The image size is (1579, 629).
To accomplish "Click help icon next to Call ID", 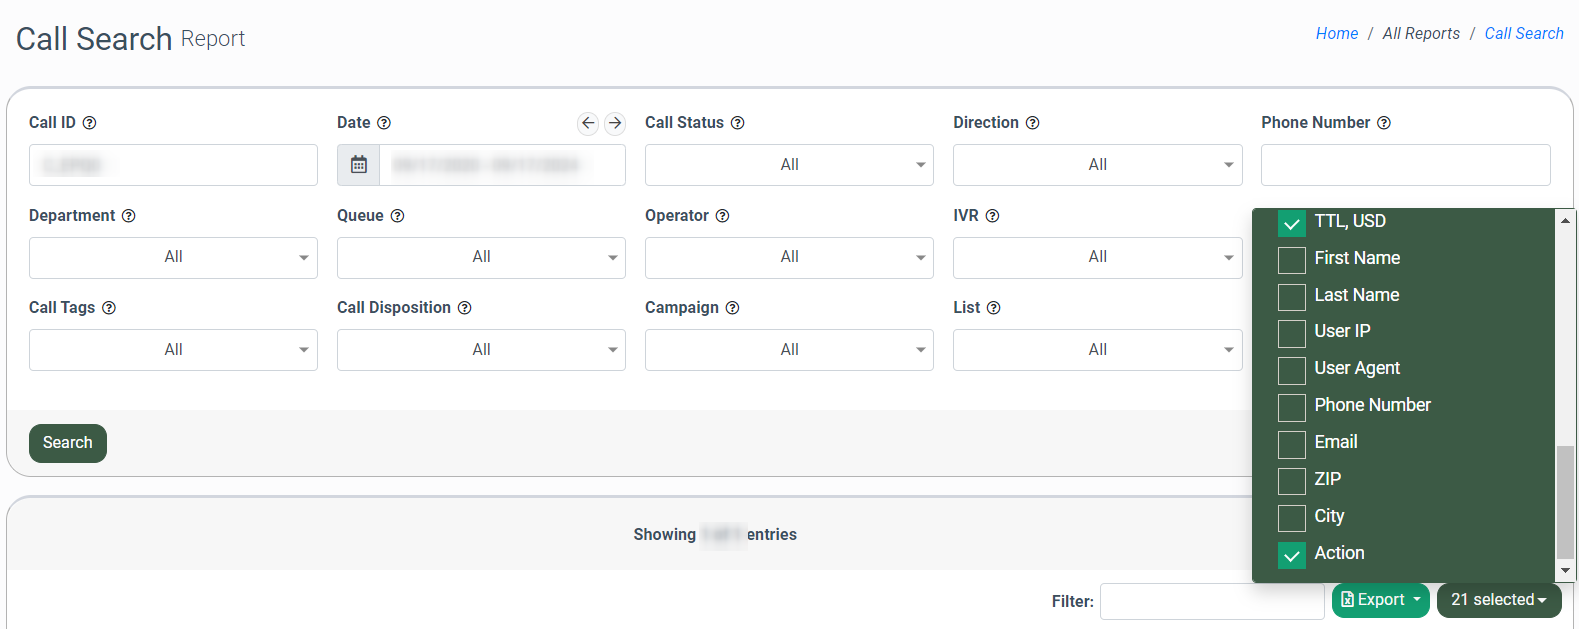I will [x=89, y=123].
